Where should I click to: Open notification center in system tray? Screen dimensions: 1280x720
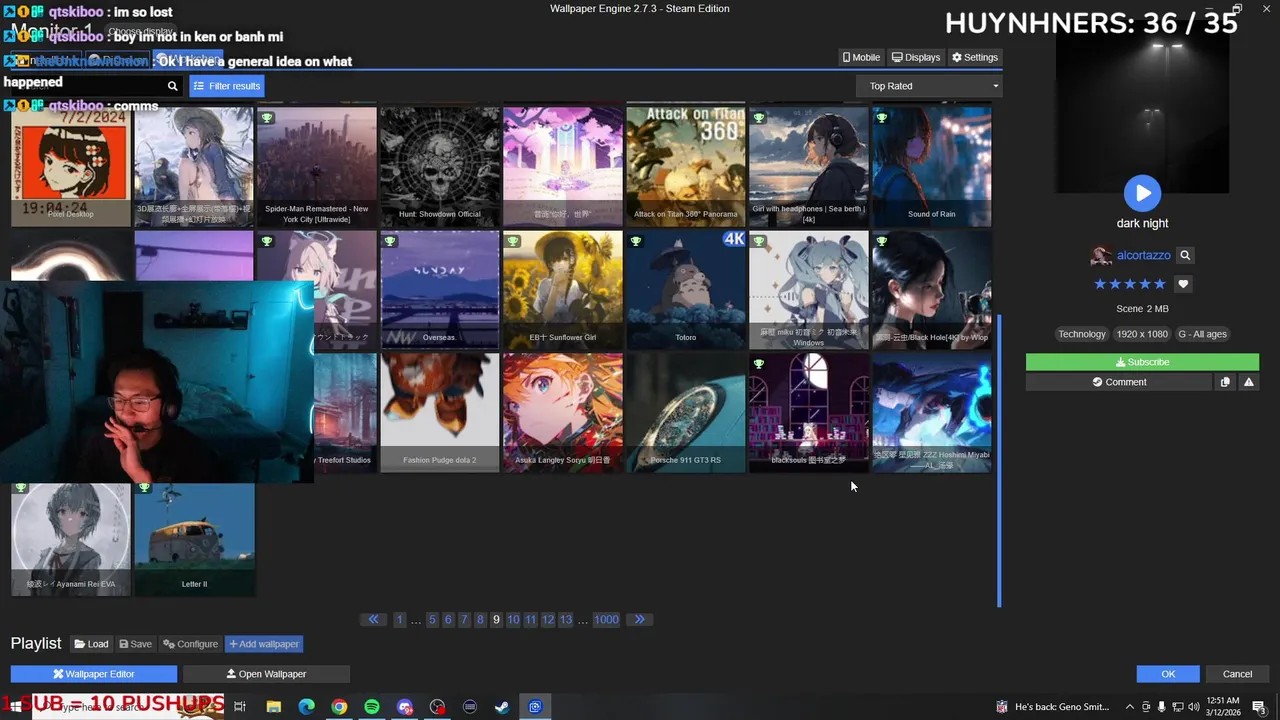pos(1260,707)
